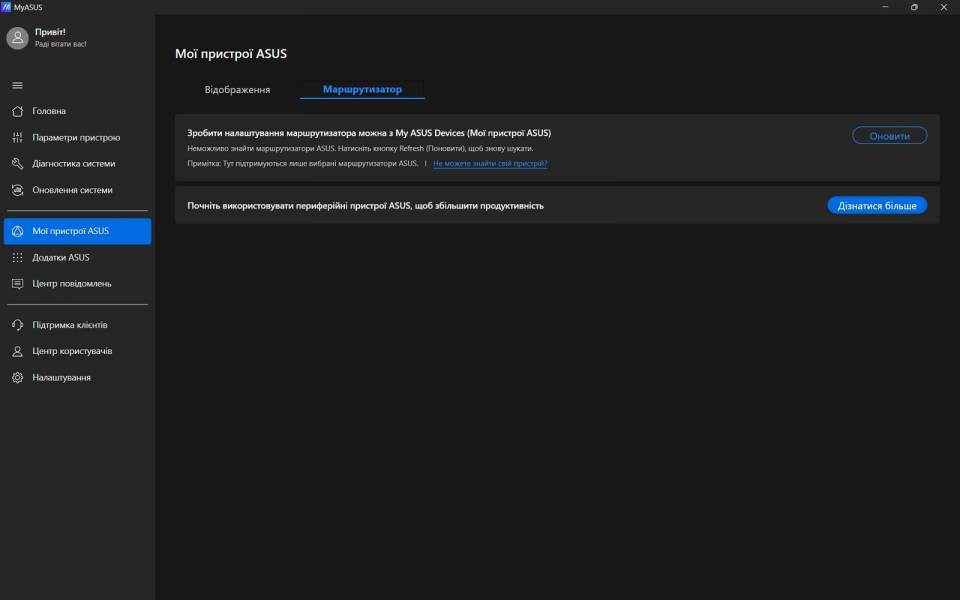This screenshot has height=600, width=960.
Task: Click the Дізнатися більше button
Action: click(x=877, y=205)
